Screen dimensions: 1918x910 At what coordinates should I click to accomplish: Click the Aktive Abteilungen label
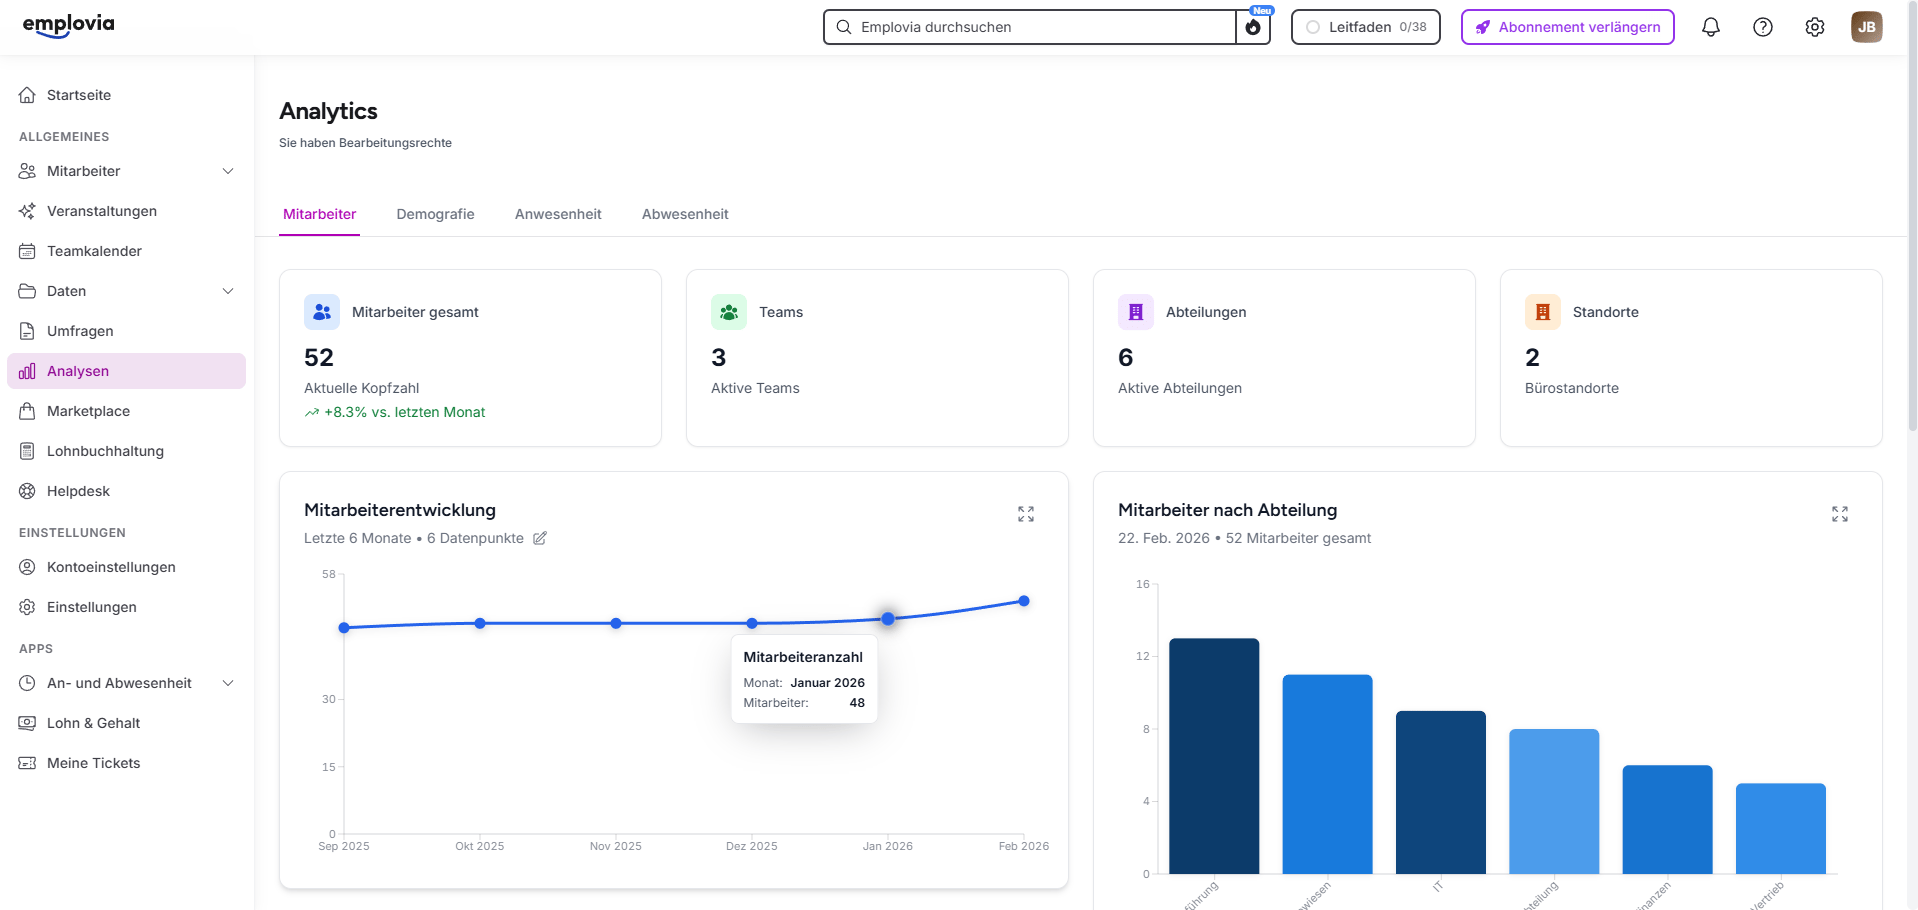(x=1180, y=388)
